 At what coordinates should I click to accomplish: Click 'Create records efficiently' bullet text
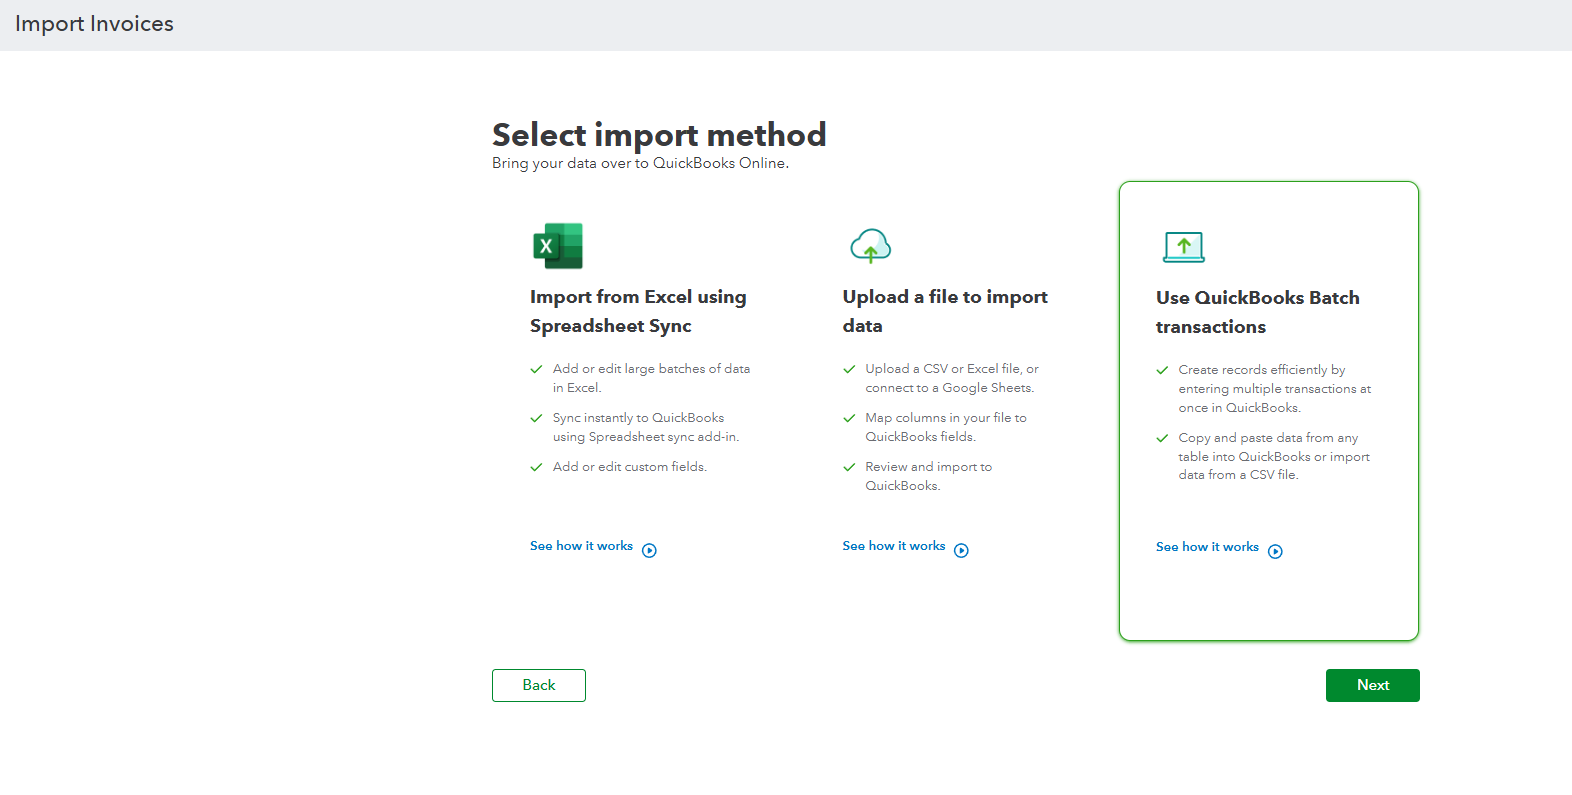pyautogui.click(x=1275, y=389)
